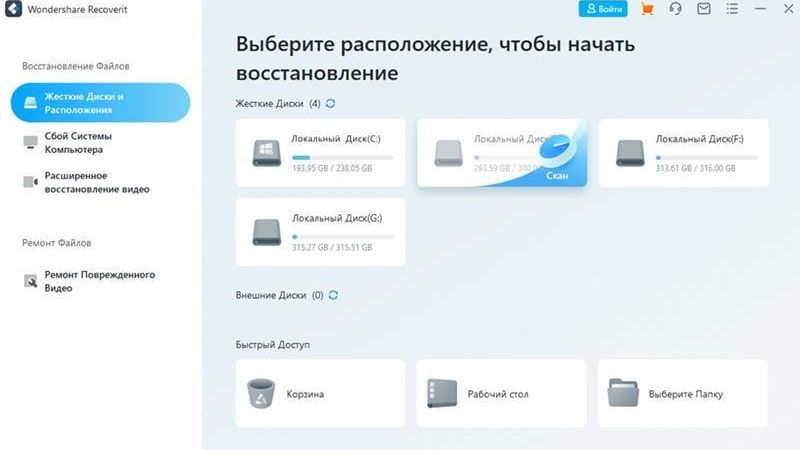Click the usage bar of Диск(F:)
This screenshot has width=800, height=450.
[707, 158]
